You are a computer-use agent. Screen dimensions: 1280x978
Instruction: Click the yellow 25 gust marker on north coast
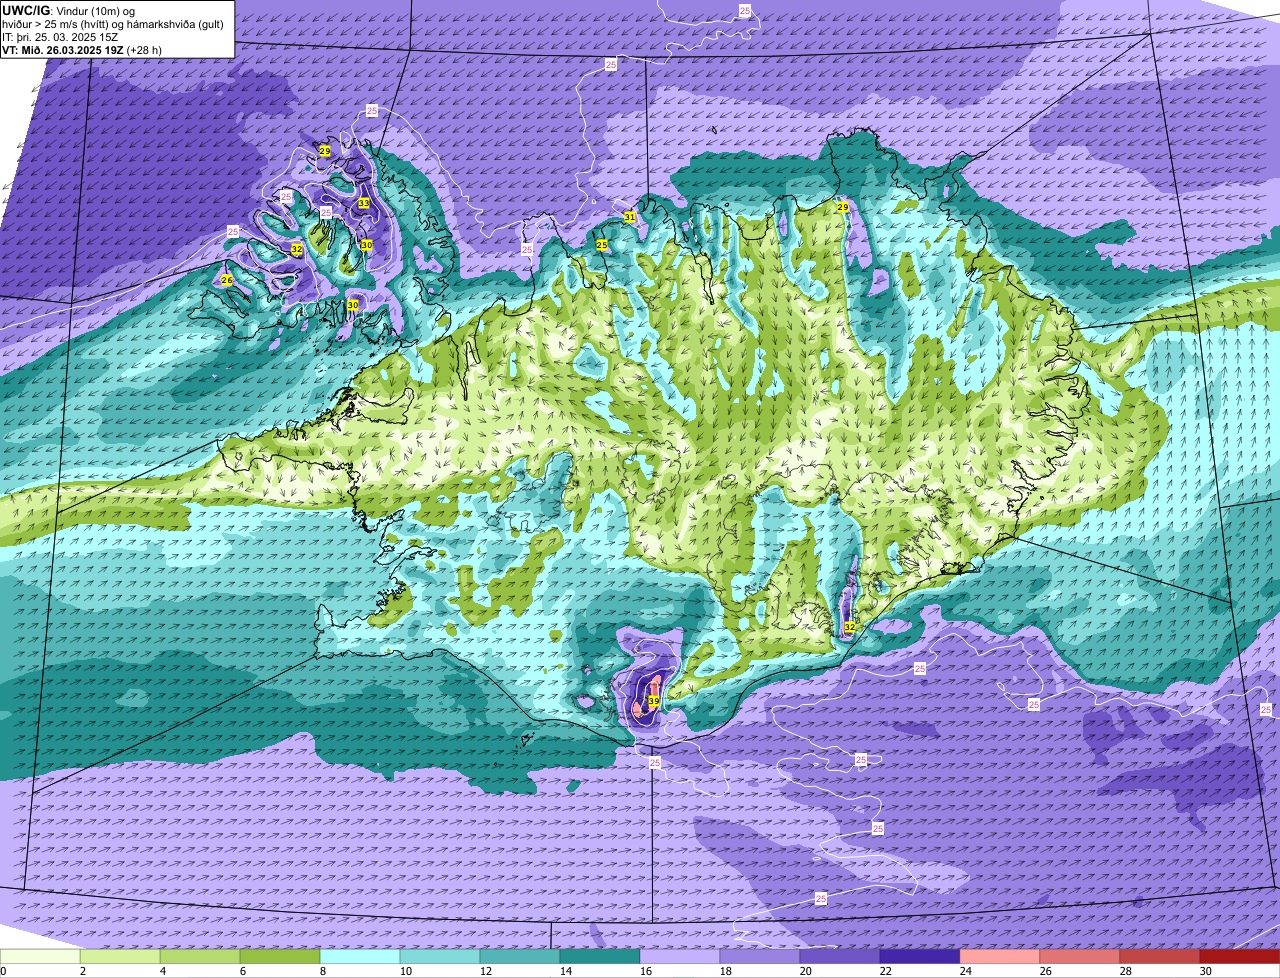tap(602, 245)
